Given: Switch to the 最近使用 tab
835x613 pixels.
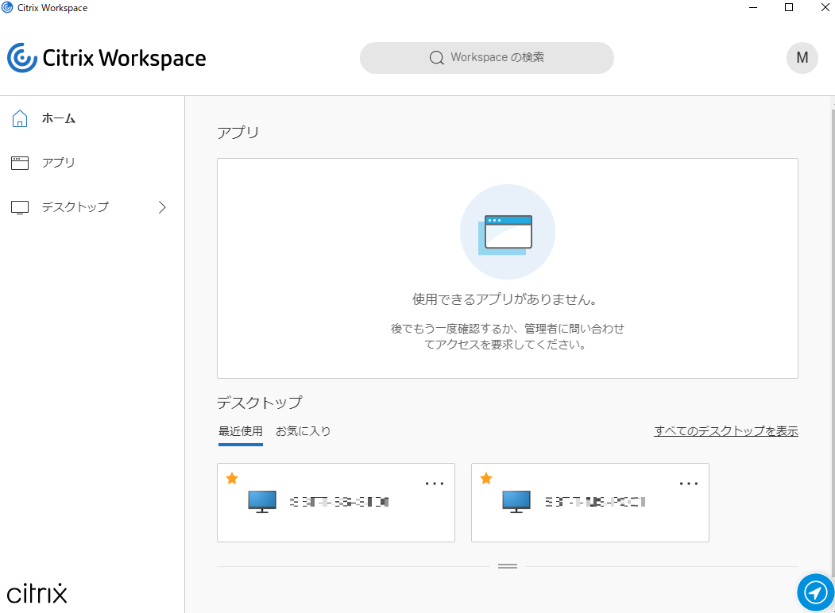Looking at the screenshot, I should click(240, 431).
